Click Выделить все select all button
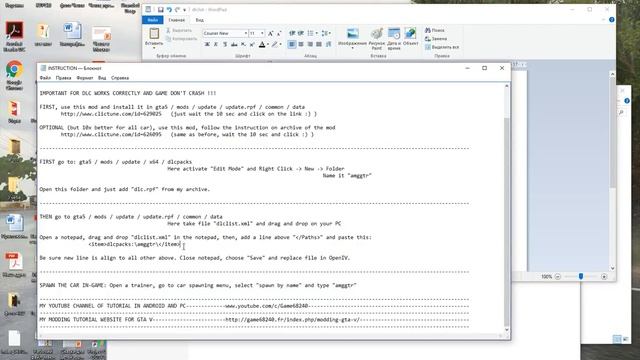 tap(442, 47)
